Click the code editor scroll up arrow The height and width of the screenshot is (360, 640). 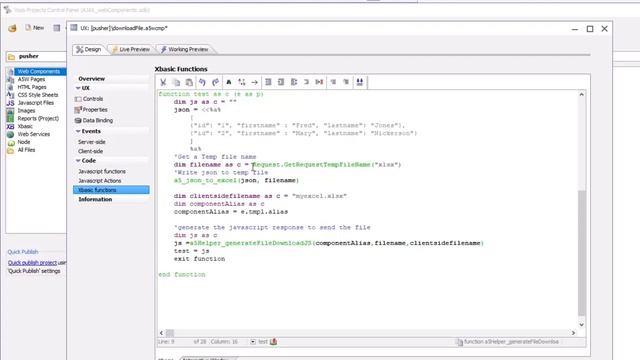(x=582, y=95)
